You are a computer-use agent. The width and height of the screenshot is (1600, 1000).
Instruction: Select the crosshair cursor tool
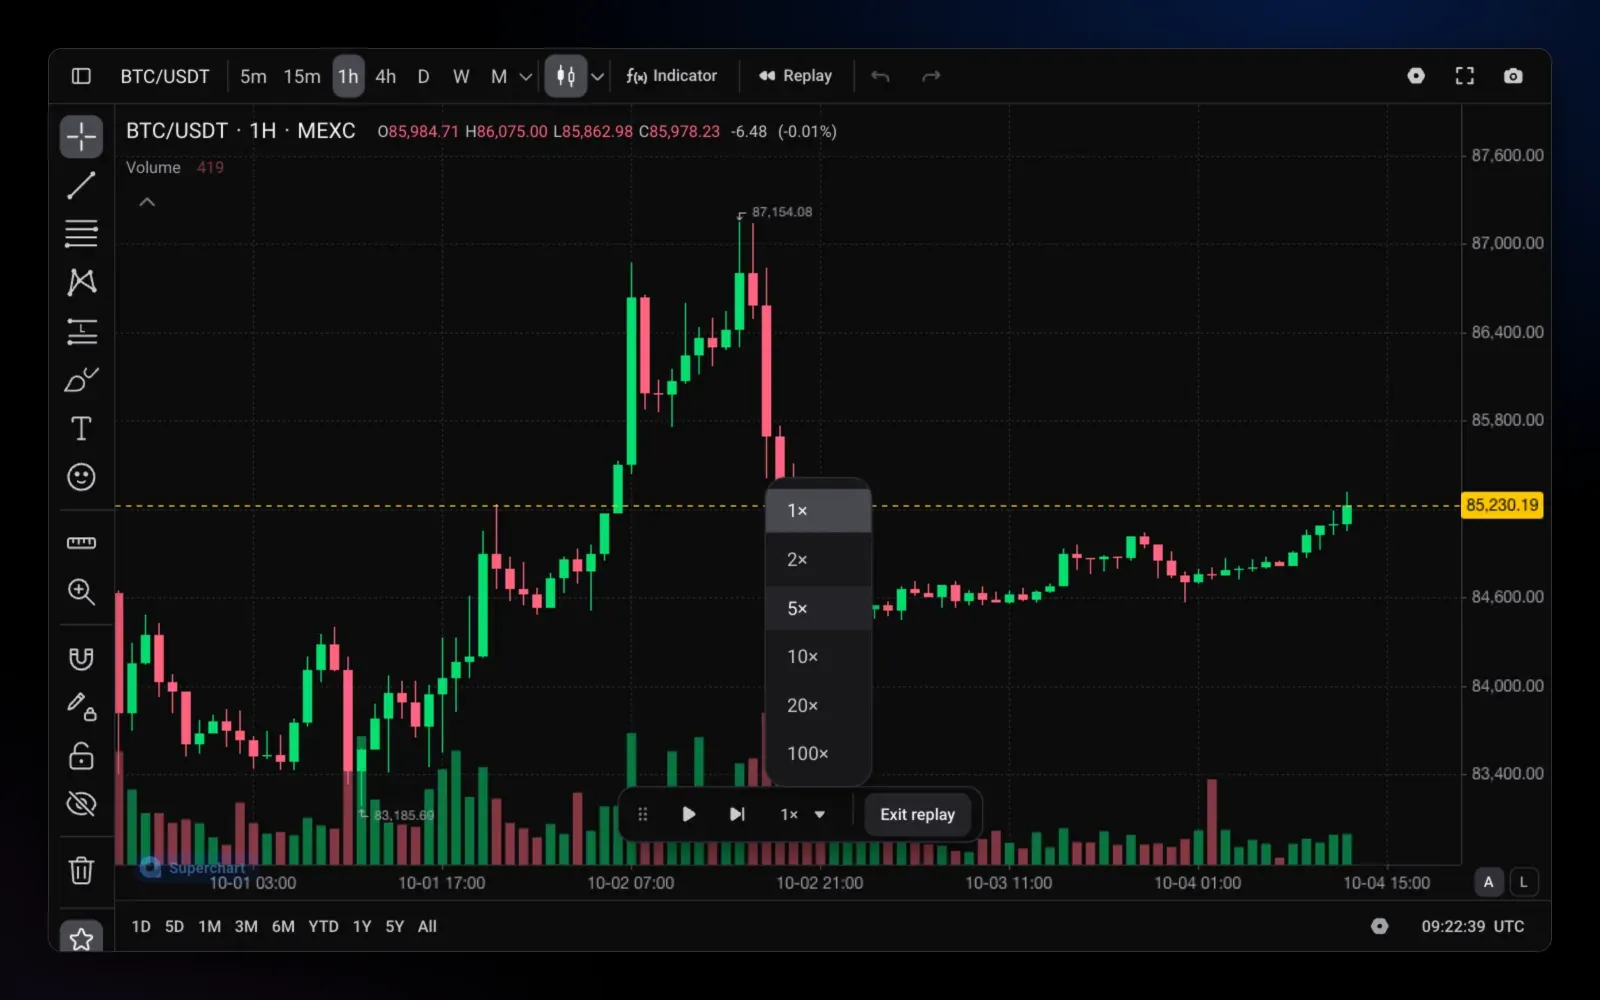point(81,137)
